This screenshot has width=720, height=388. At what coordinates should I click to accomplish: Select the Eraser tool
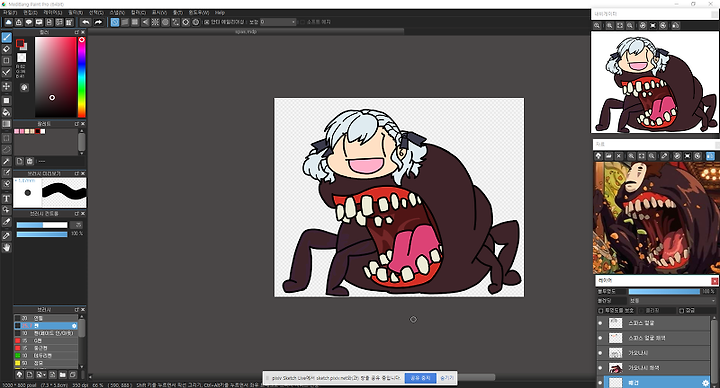pos(6,49)
